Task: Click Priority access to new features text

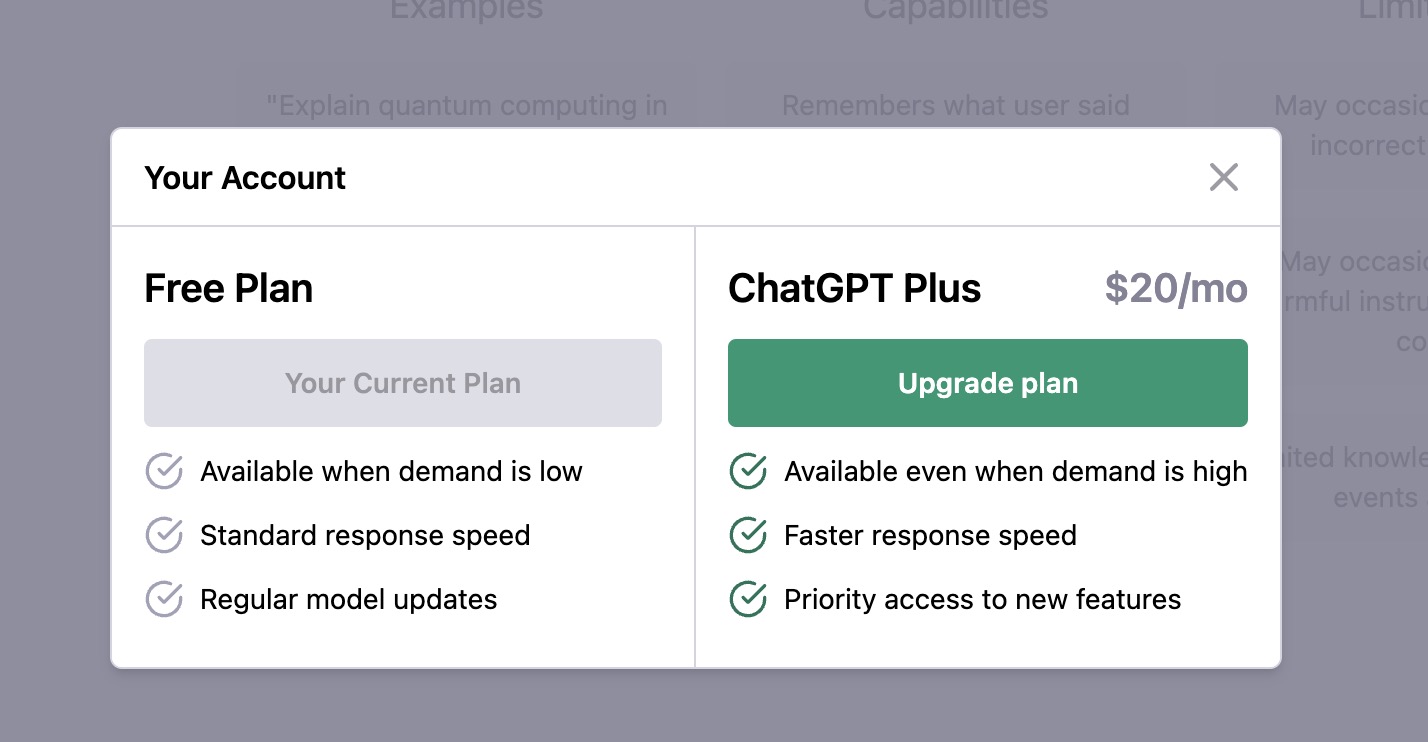Action: tap(982, 599)
